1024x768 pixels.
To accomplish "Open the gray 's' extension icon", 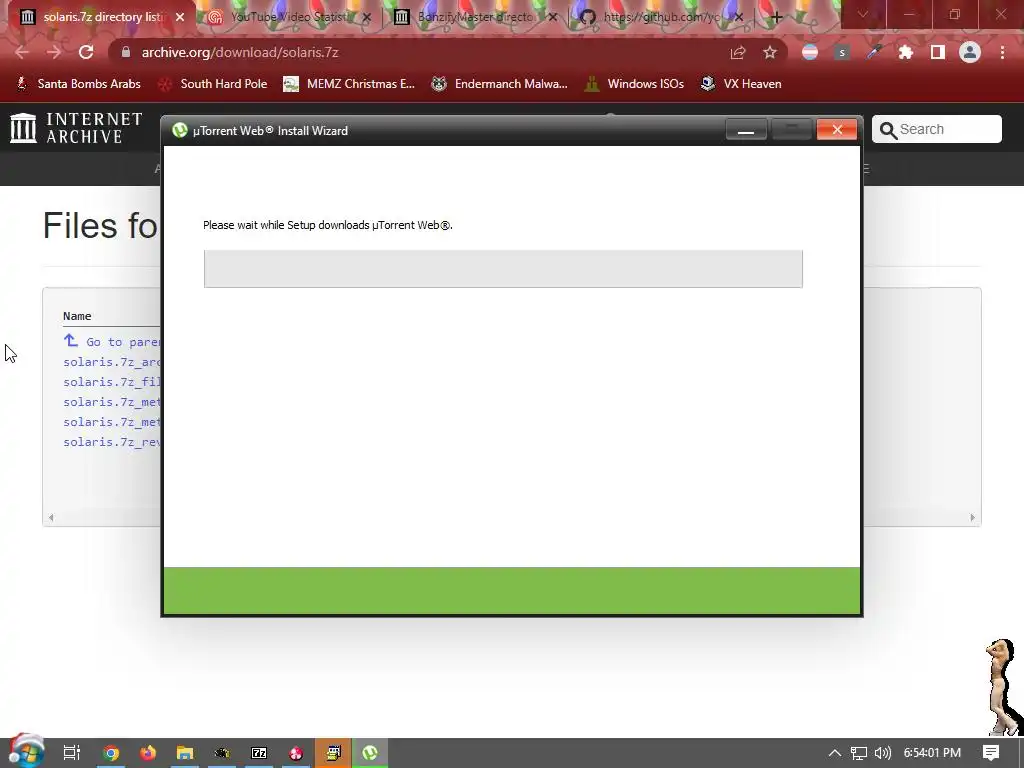I will 842,52.
